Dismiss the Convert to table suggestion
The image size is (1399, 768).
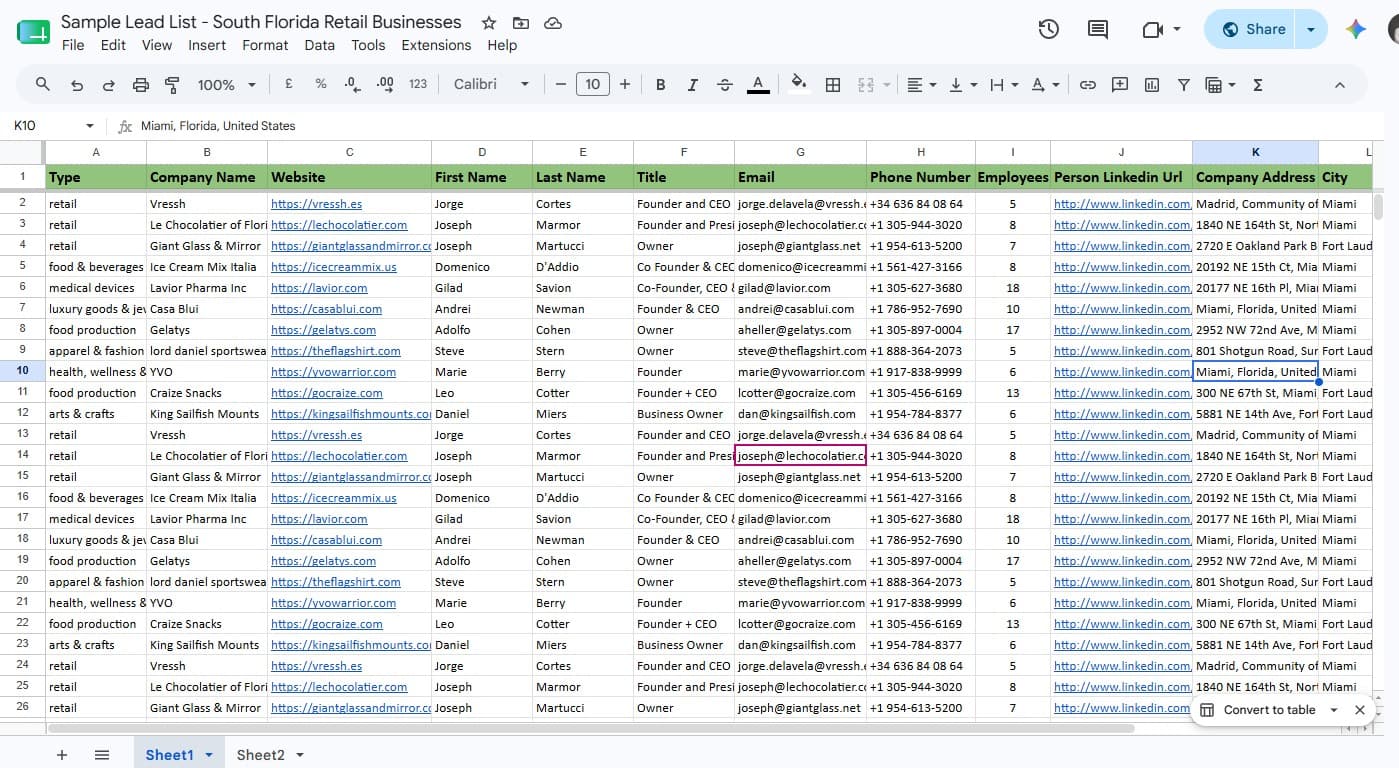(1360, 710)
